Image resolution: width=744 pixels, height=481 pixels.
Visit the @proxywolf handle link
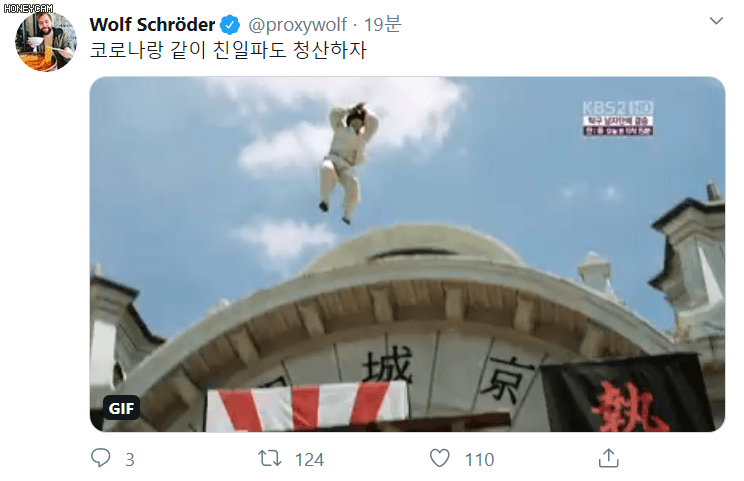(298, 25)
